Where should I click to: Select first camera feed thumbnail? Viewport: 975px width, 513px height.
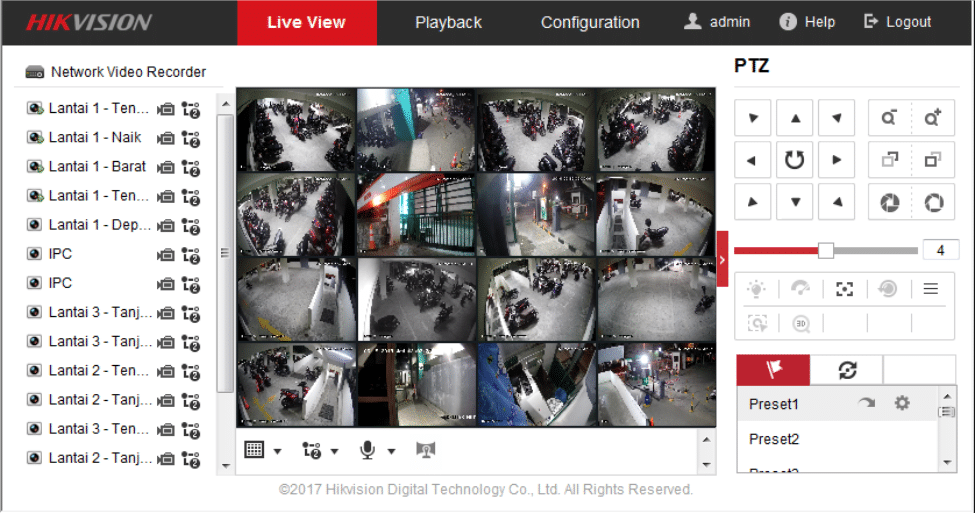pos(296,129)
